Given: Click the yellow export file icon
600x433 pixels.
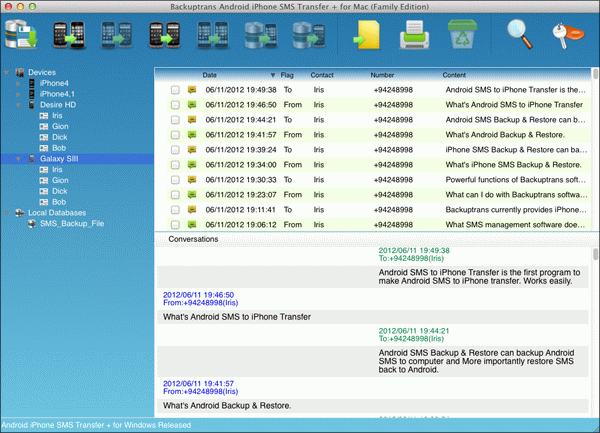Looking at the screenshot, I should pyautogui.click(x=367, y=35).
